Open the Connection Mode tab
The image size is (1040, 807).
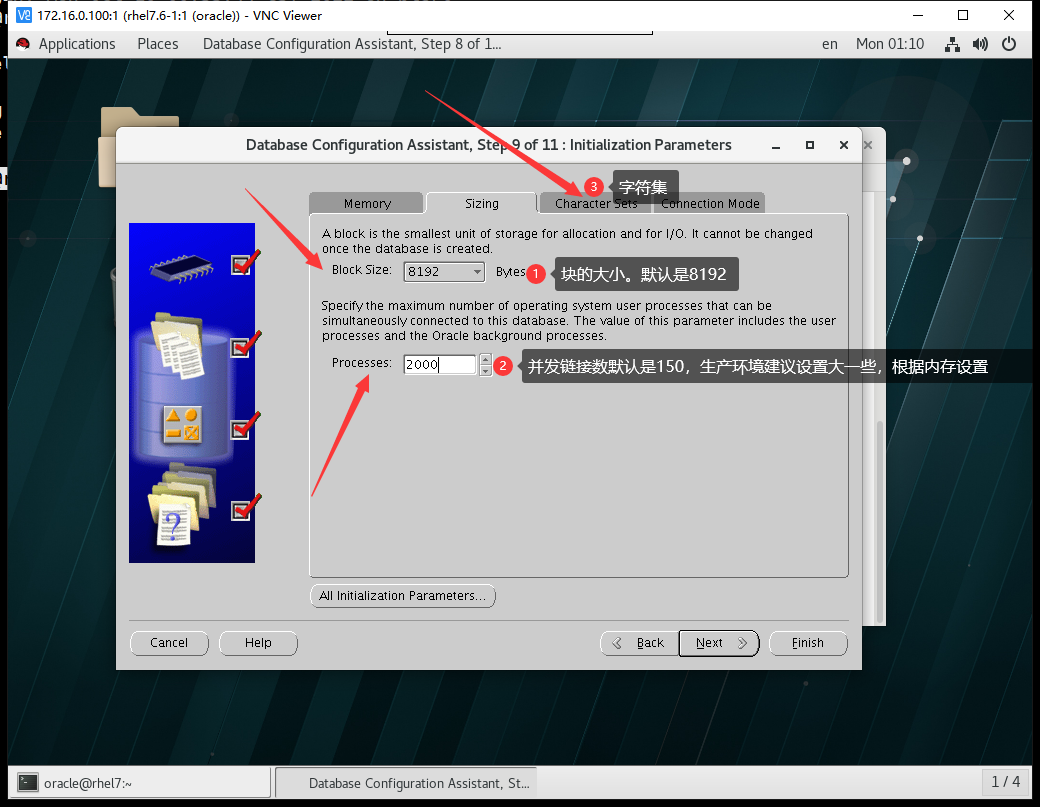click(x=710, y=203)
